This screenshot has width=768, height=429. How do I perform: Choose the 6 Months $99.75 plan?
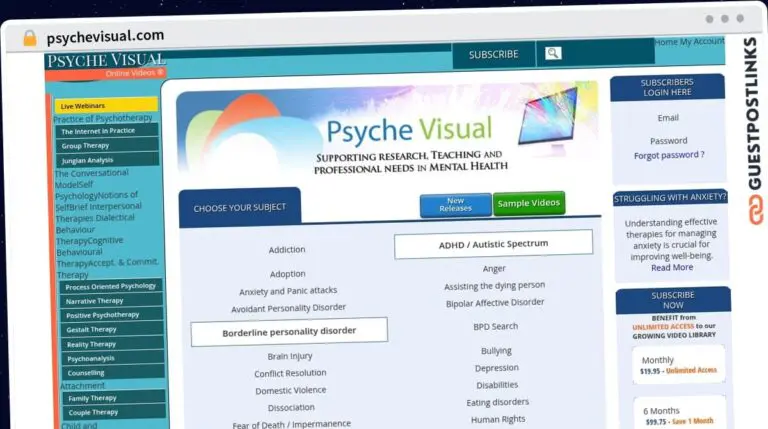[680, 414]
